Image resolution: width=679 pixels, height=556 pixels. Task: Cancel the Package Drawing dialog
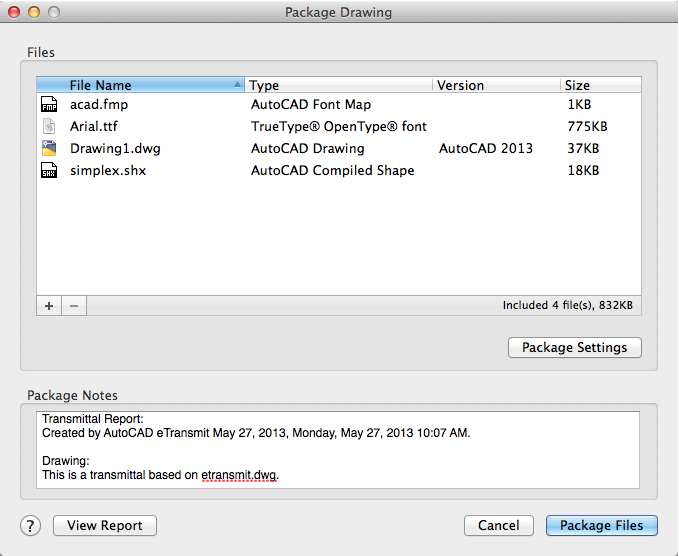click(x=498, y=526)
